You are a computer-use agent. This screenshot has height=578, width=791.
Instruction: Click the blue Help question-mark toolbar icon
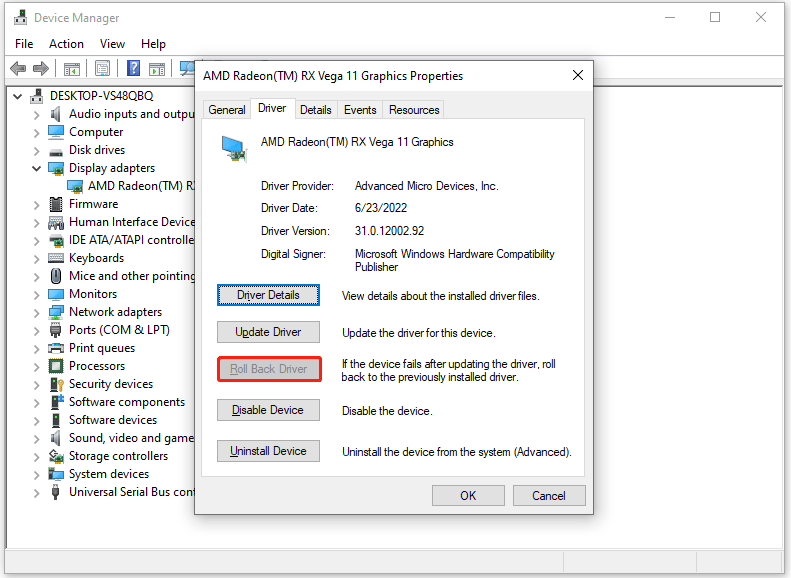coord(133,68)
